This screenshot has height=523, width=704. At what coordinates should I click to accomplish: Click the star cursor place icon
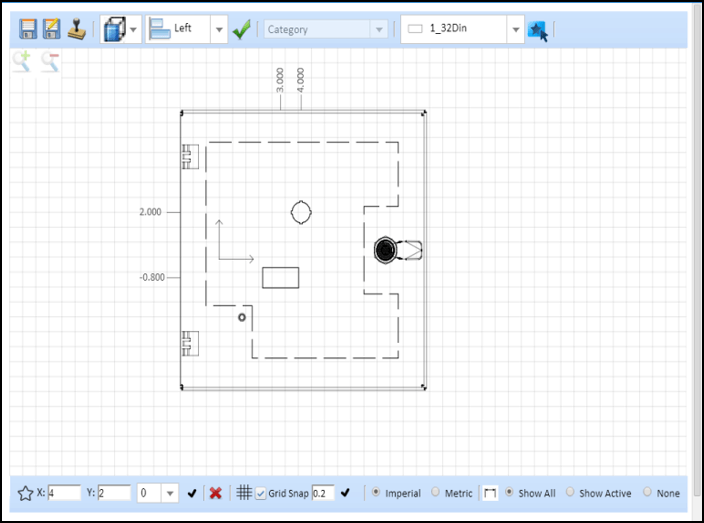point(538,31)
